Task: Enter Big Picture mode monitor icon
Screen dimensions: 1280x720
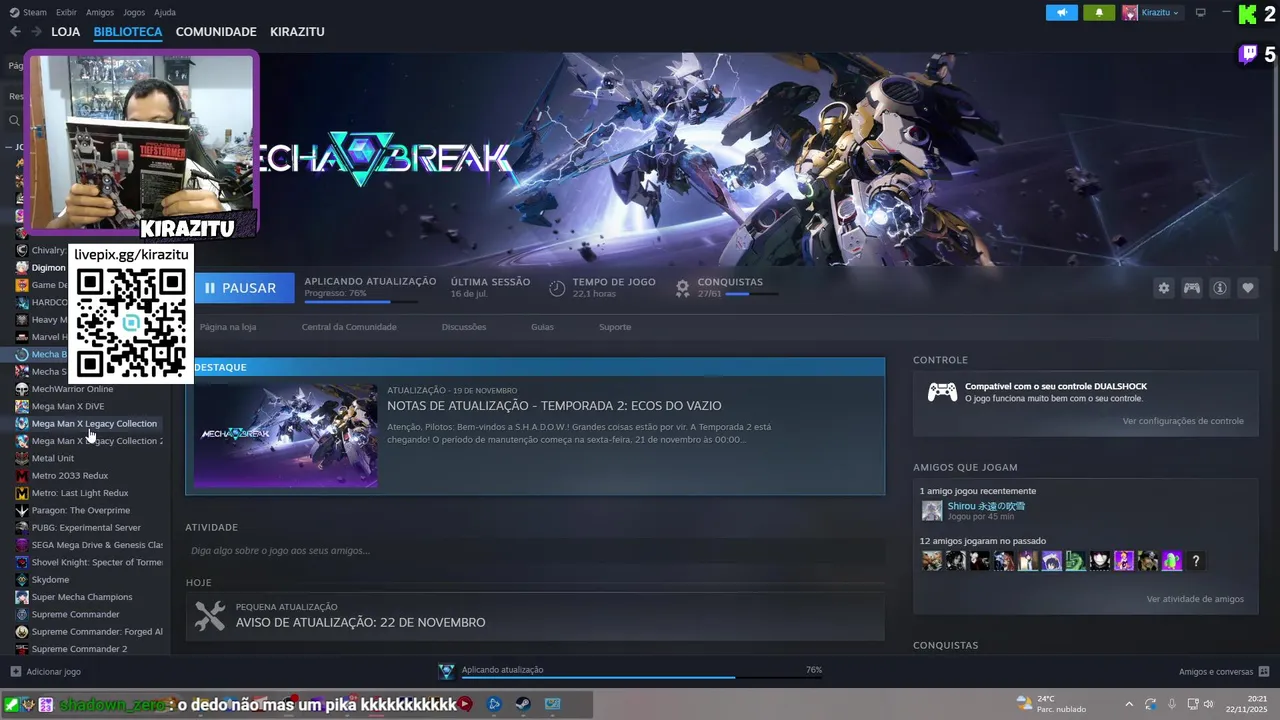Action: coord(1201,13)
